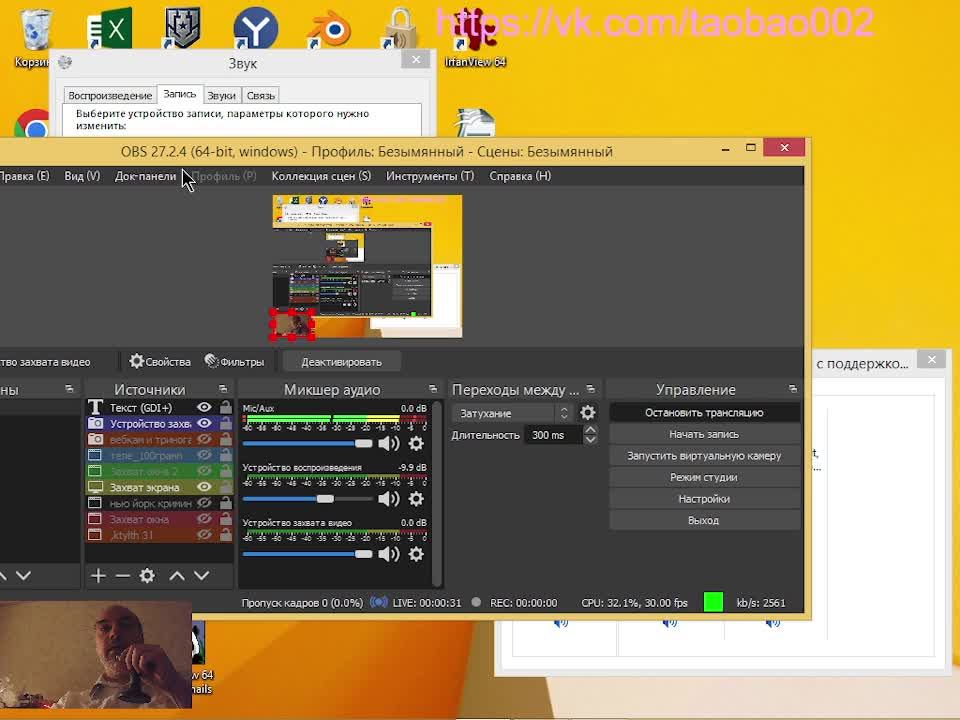960x720 pixels.
Task: Click Запустить виртуальную камеру button
Action: (704, 456)
